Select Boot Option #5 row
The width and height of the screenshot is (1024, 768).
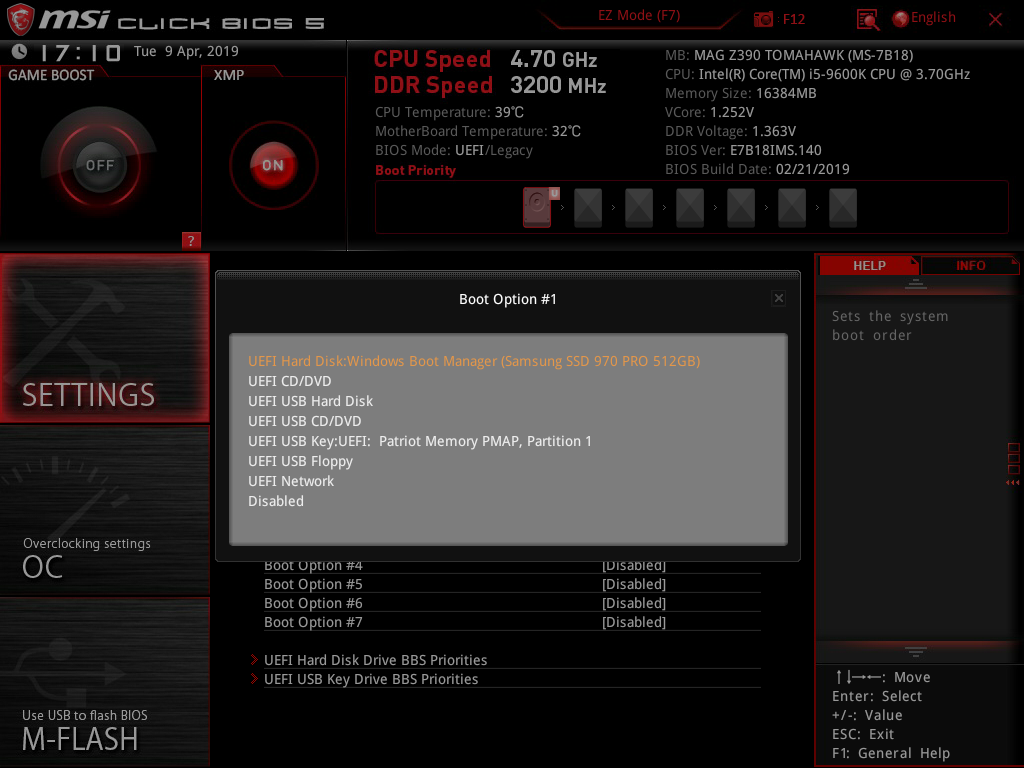[x=512, y=584]
